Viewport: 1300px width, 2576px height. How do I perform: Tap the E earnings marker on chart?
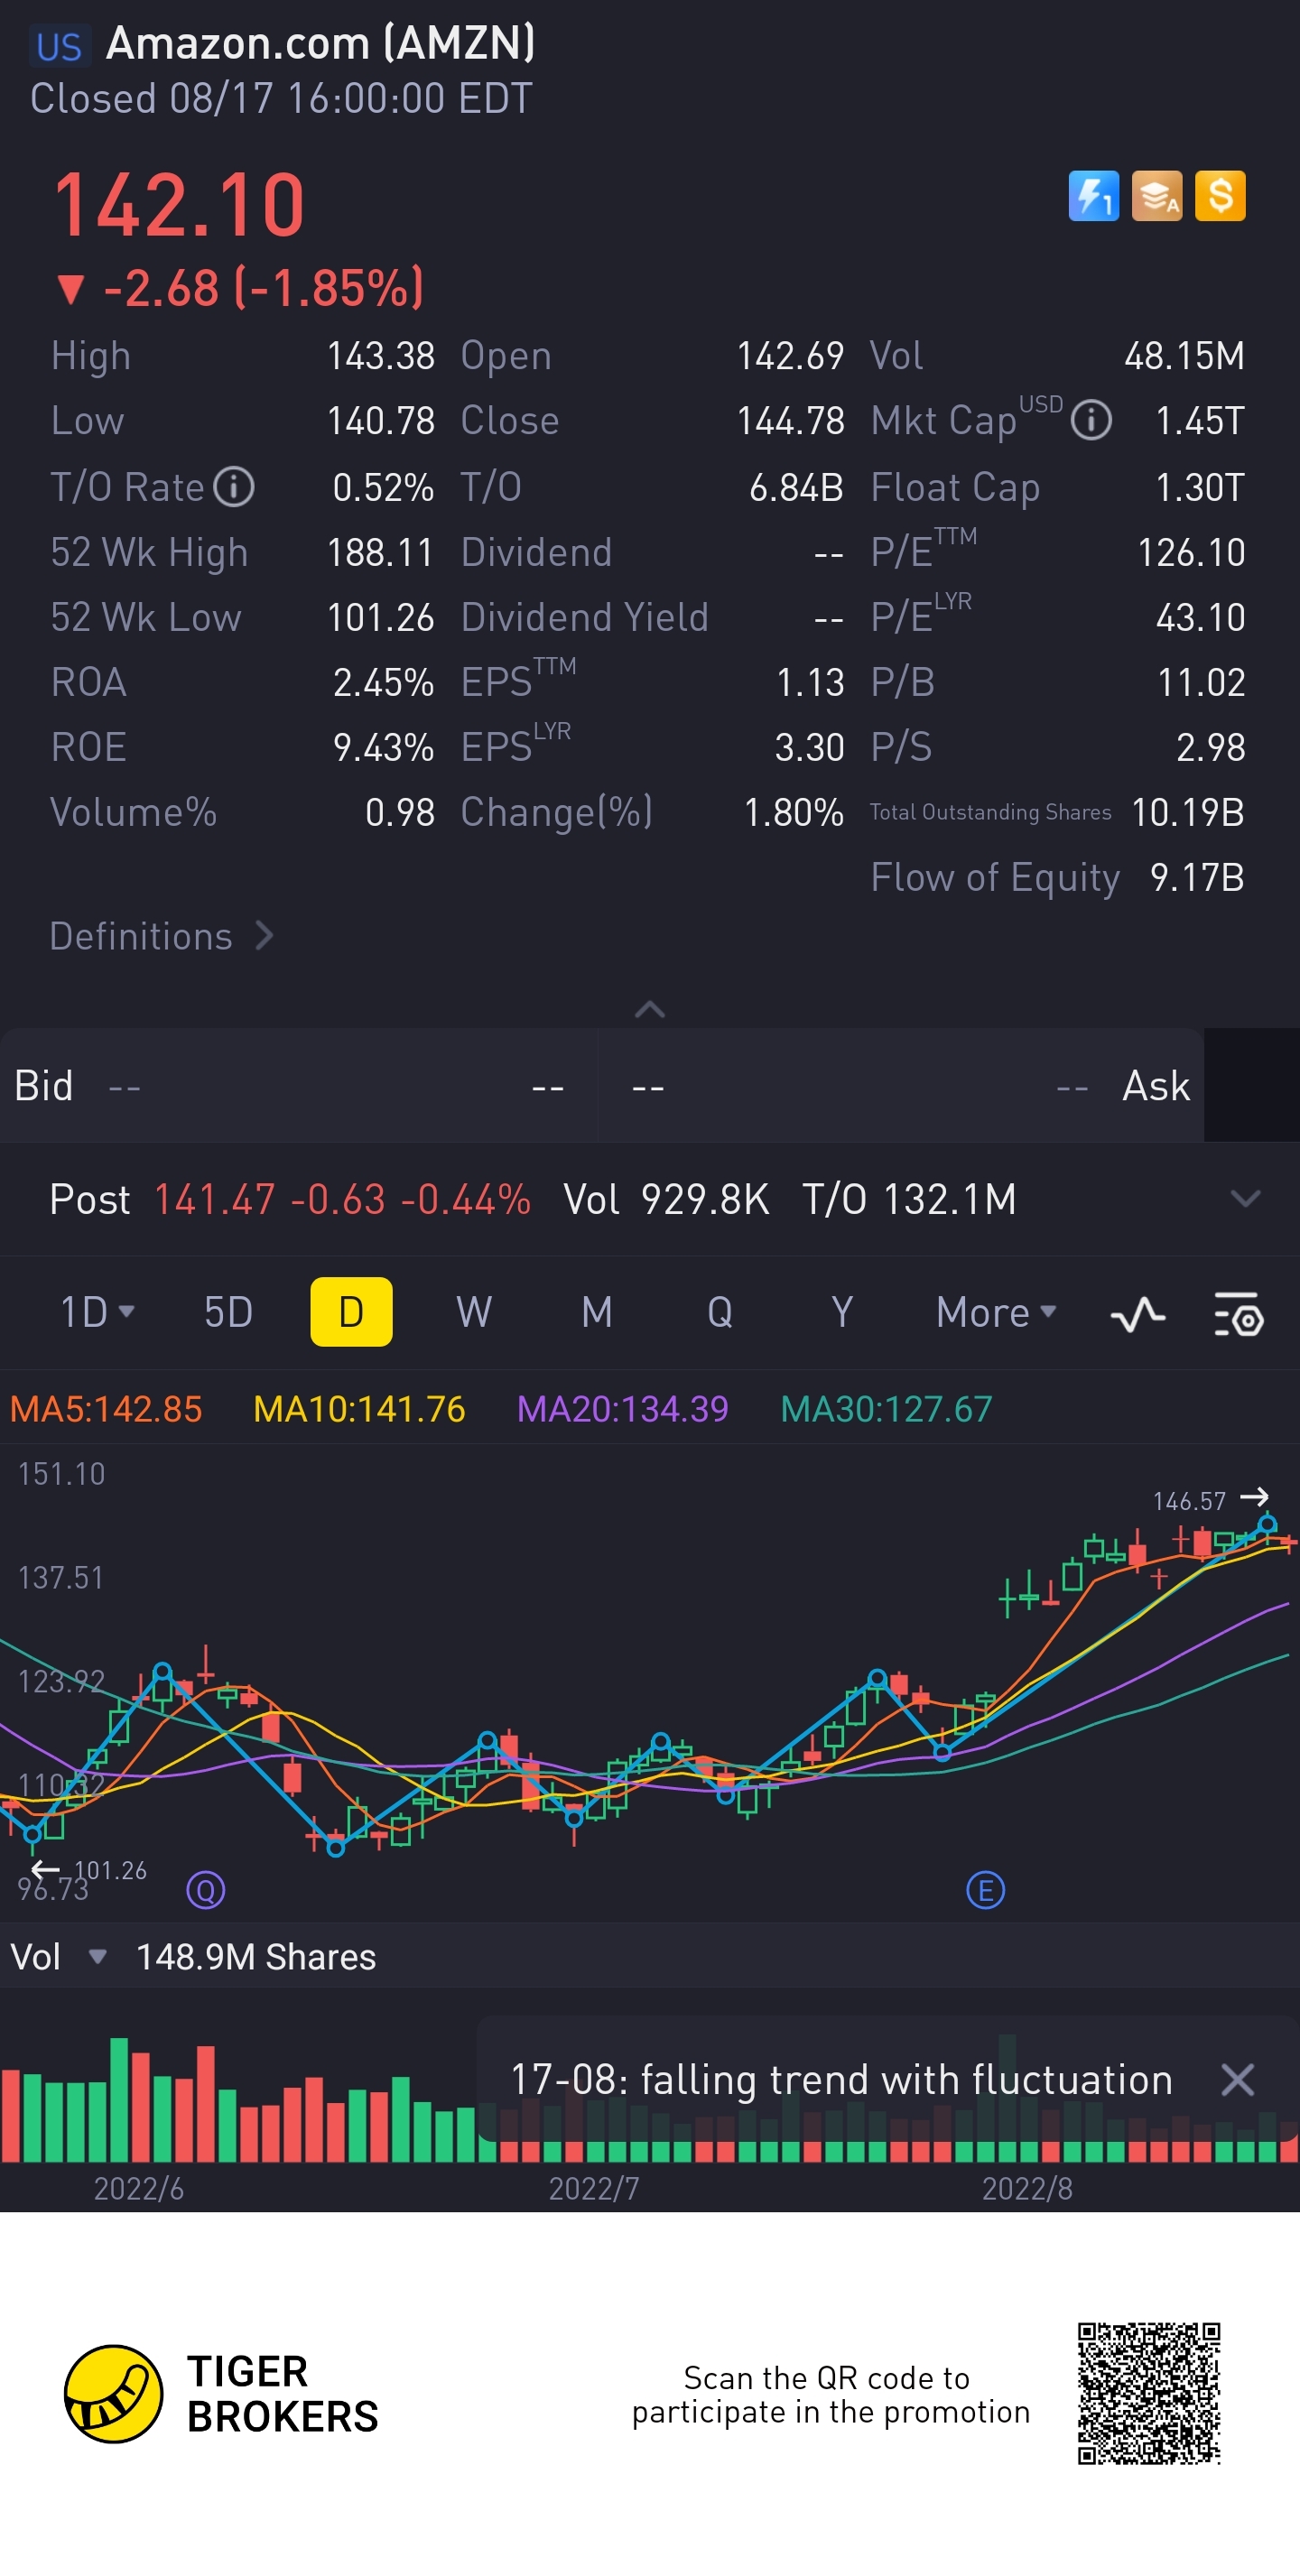(985, 1890)
